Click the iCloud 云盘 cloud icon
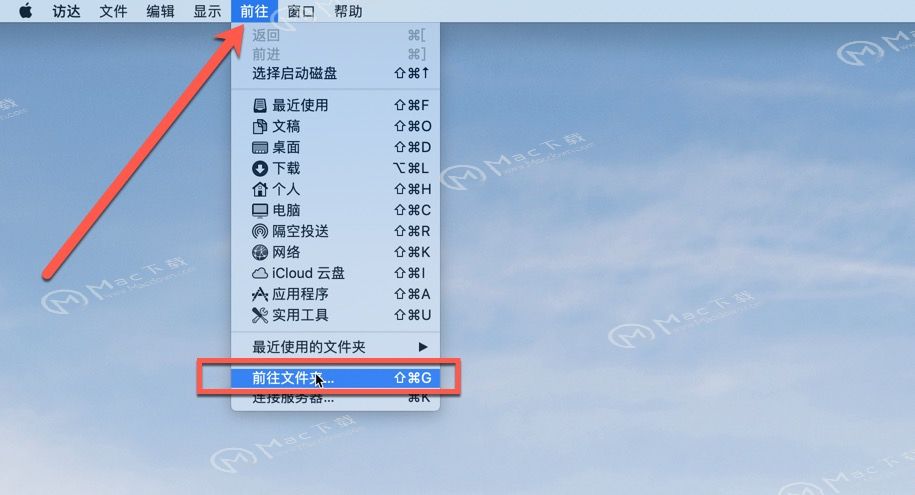This screenshot has height=495, width=915. pos(260,273)
